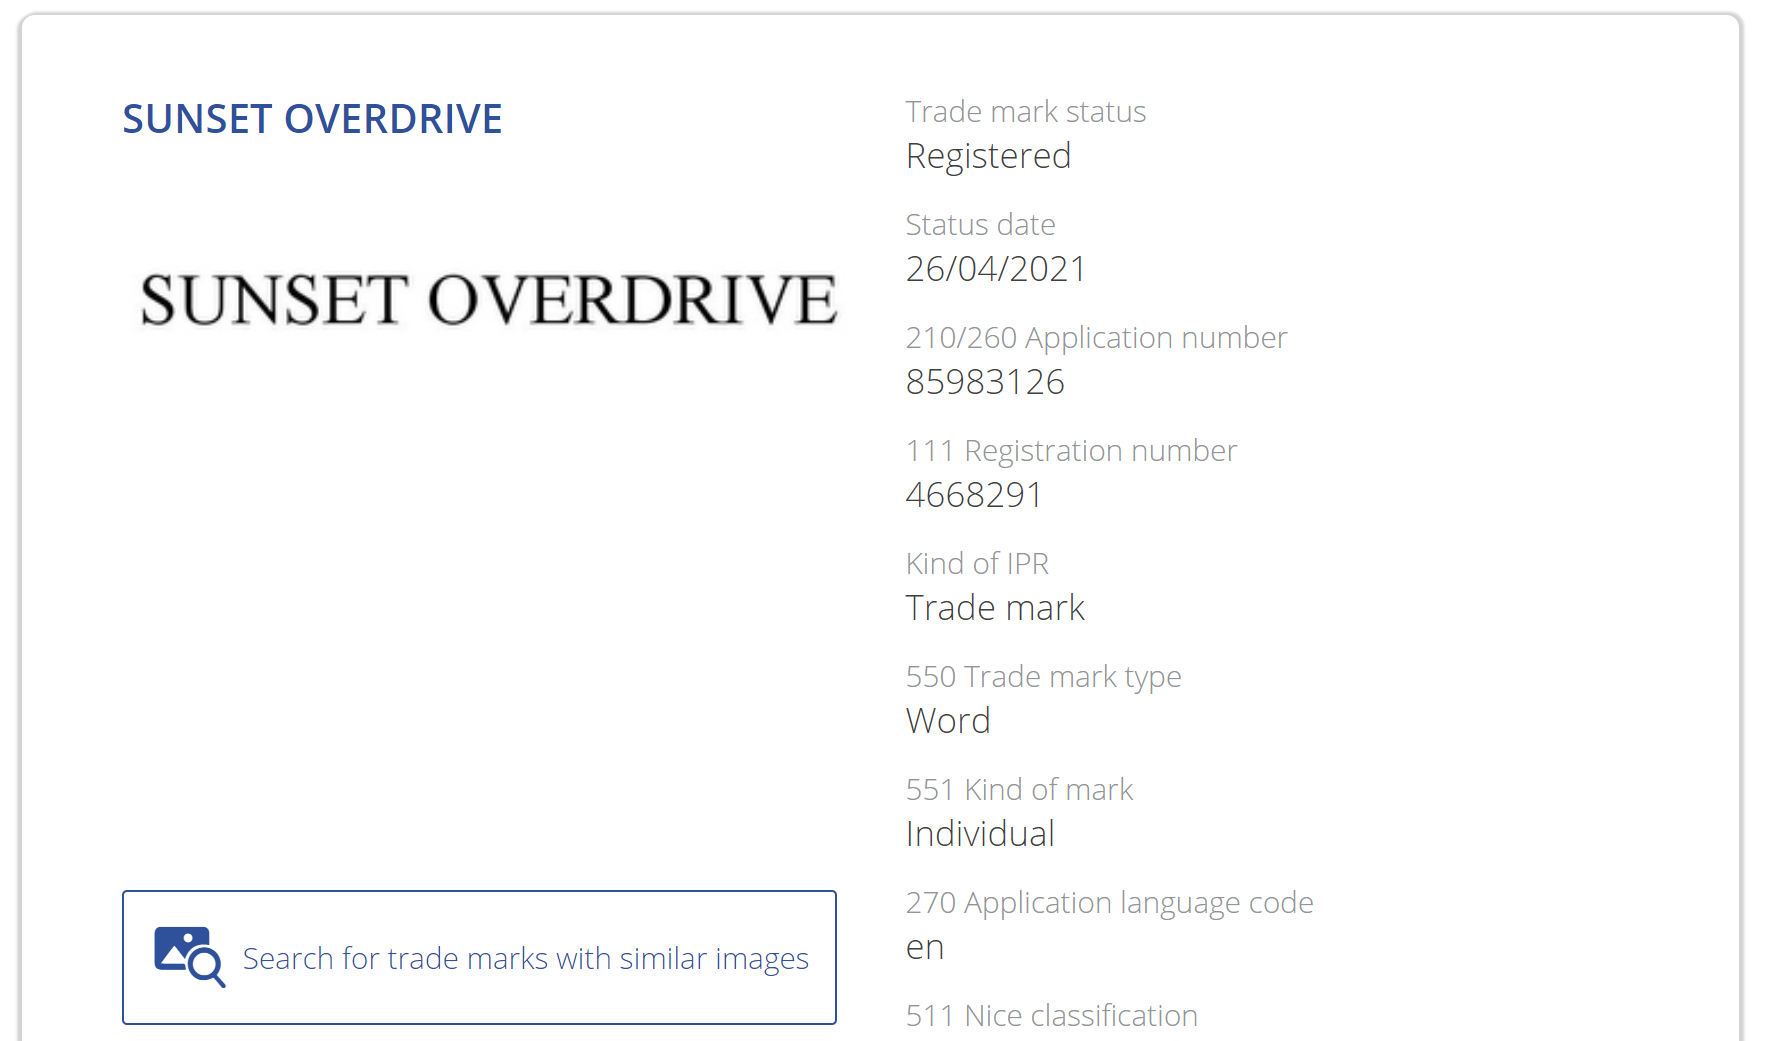Click the 111 Registration number label
The image size is (1768, 1041).
[1071, 451]
